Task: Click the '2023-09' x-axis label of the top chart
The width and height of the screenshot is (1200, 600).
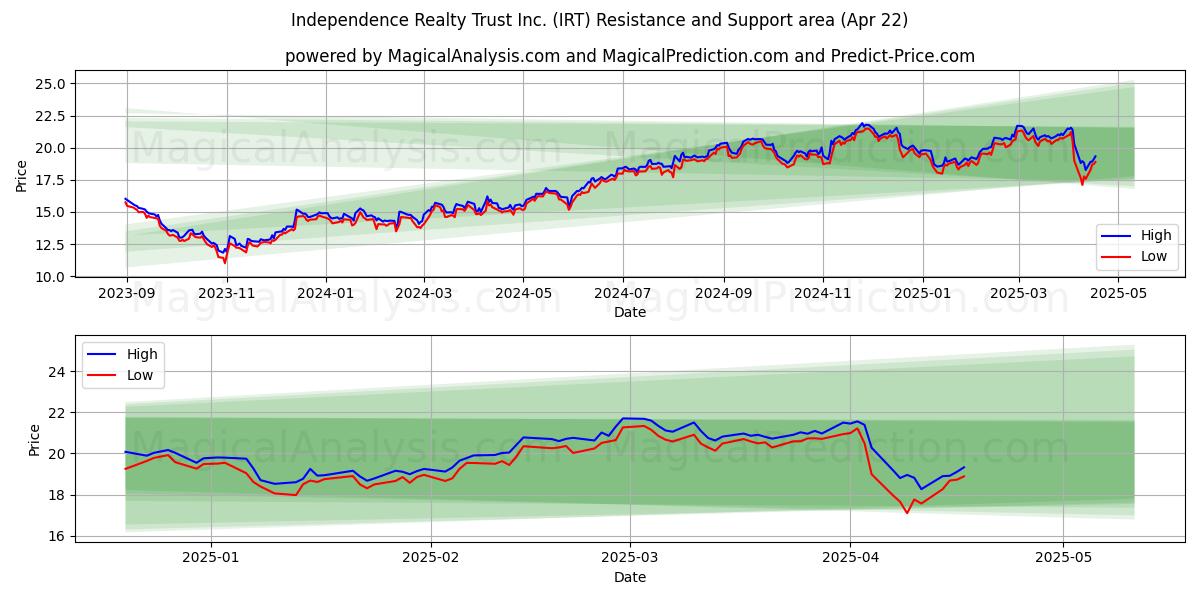Action: pyautogui.click(x=126, y=294)
